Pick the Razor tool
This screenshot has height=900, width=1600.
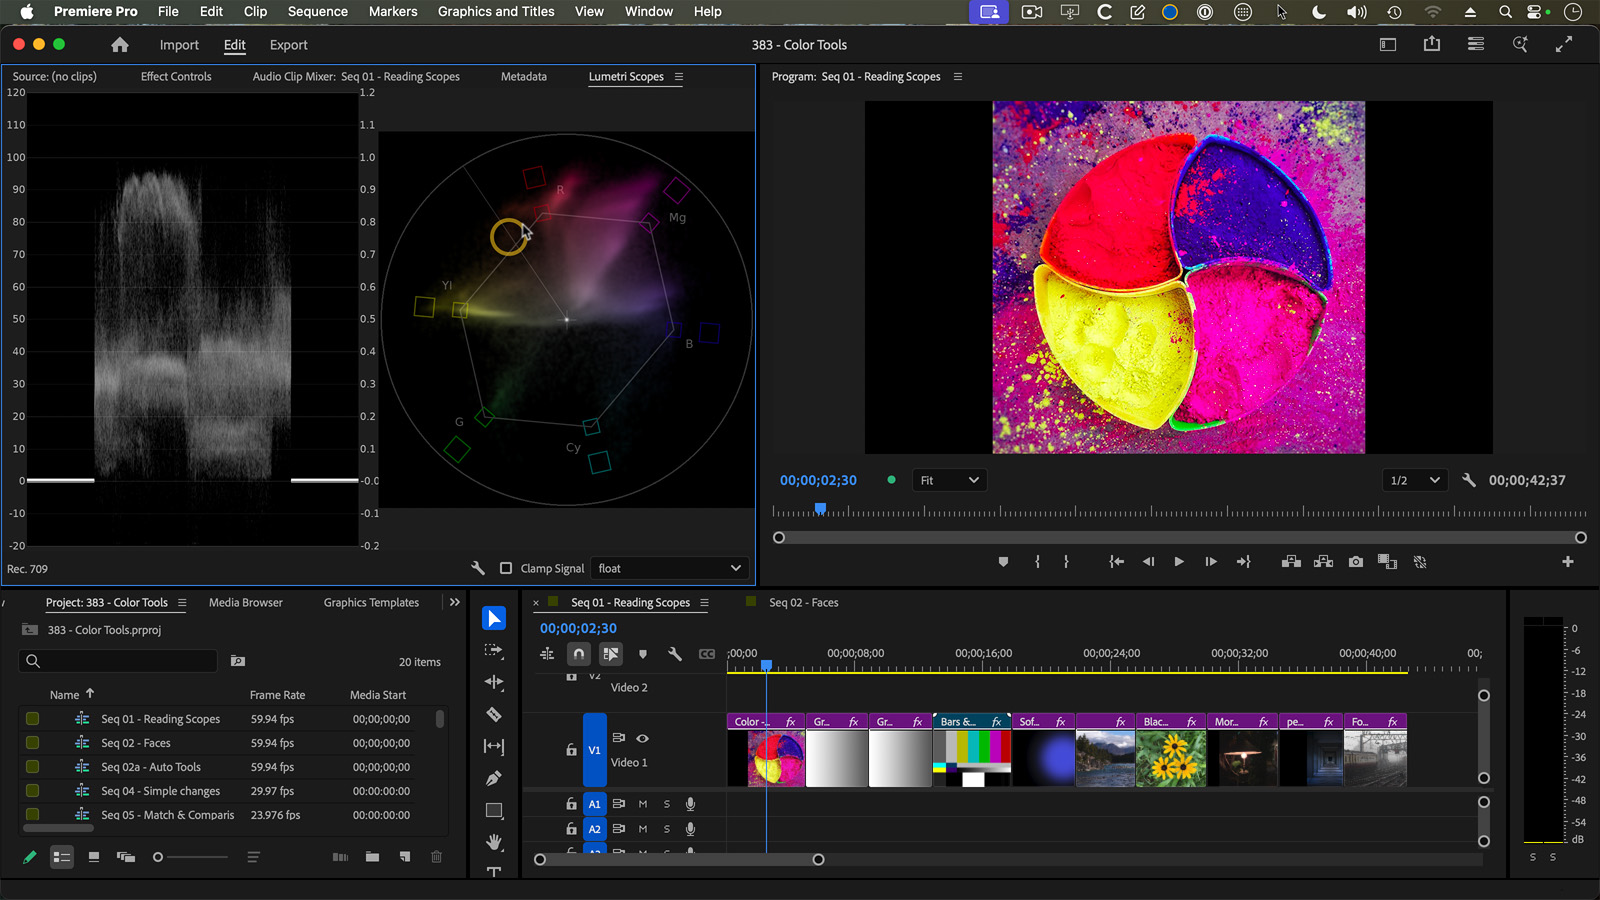click(494, 714)
